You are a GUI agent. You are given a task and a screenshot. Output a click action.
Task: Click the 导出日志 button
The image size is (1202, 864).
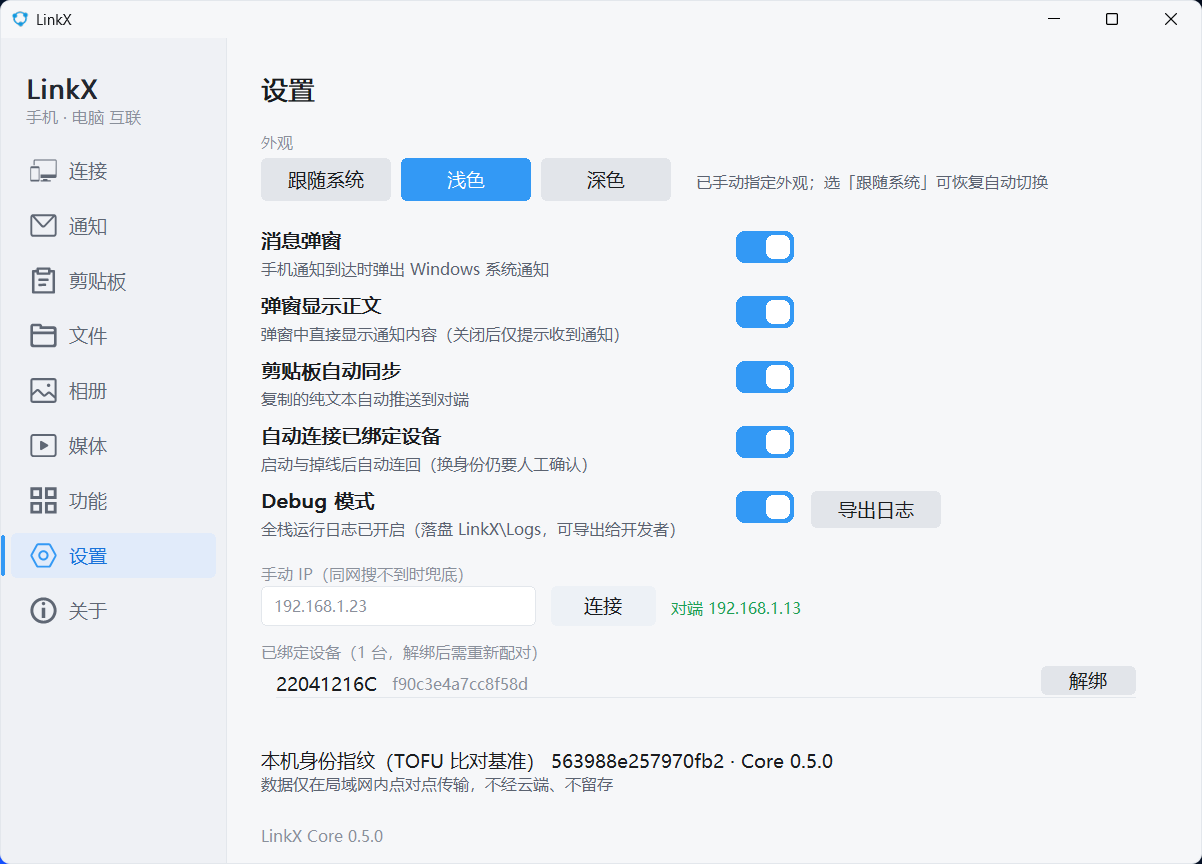(876, 510)
